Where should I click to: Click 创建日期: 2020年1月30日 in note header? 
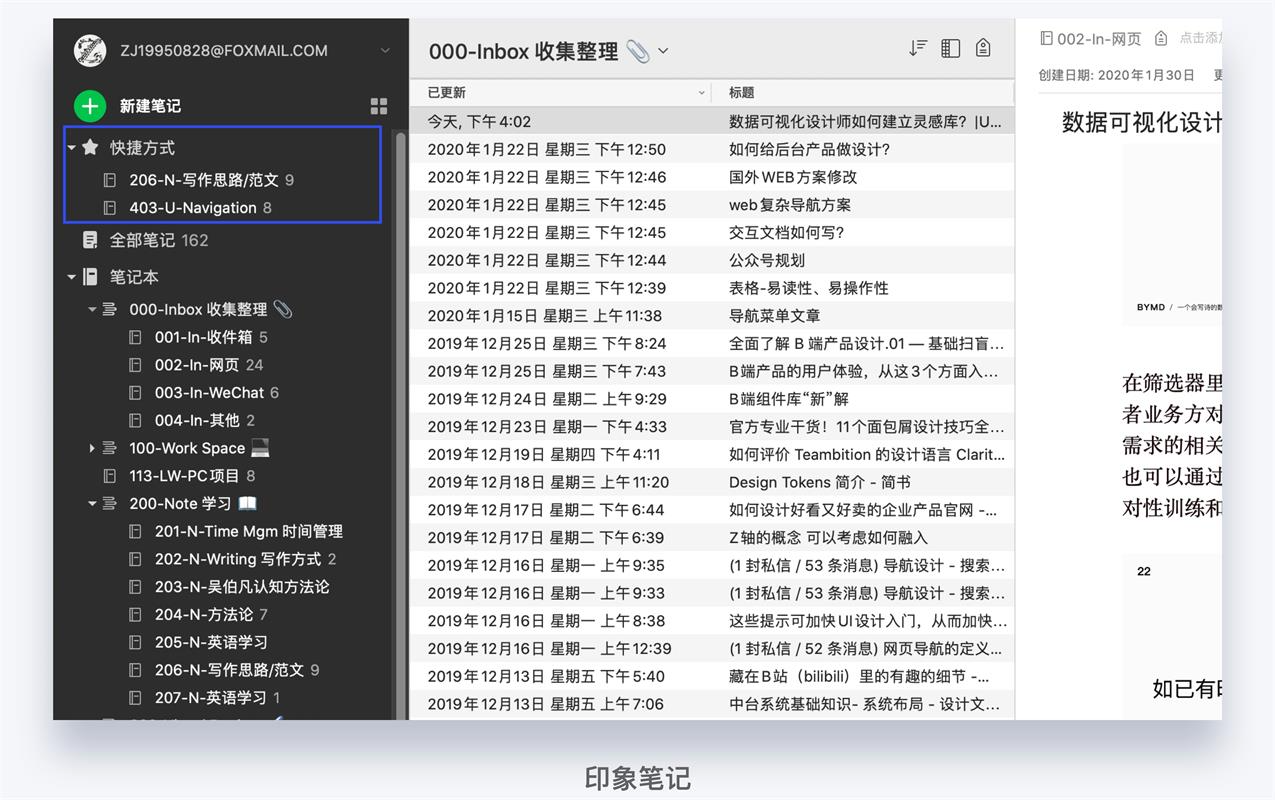pyautogui.click(x=1116, y=75)
